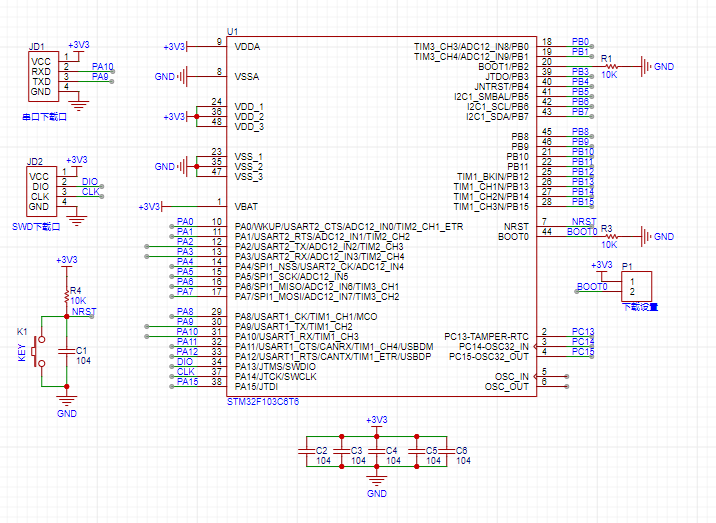Select the JD1 serial connector block

(x=45, y=76)
